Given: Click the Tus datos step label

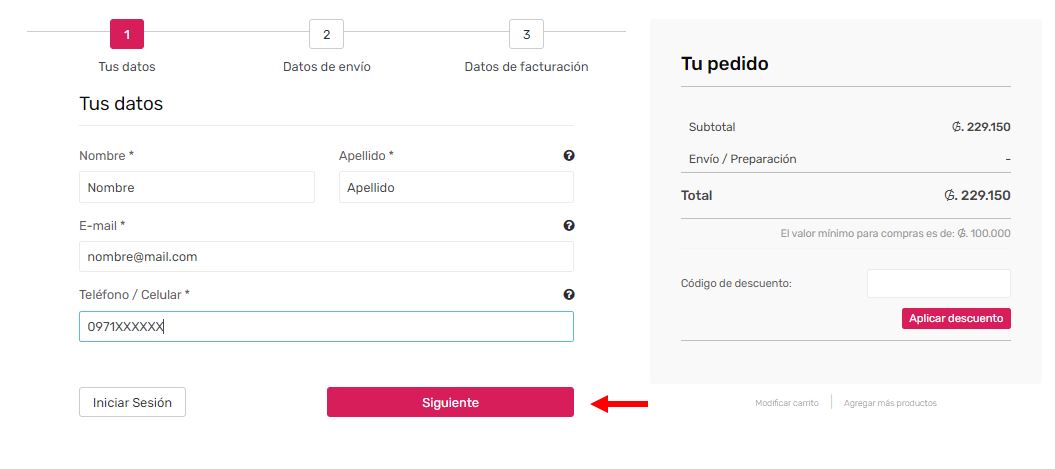Looking at the screenshot, I should click(127, 67).
